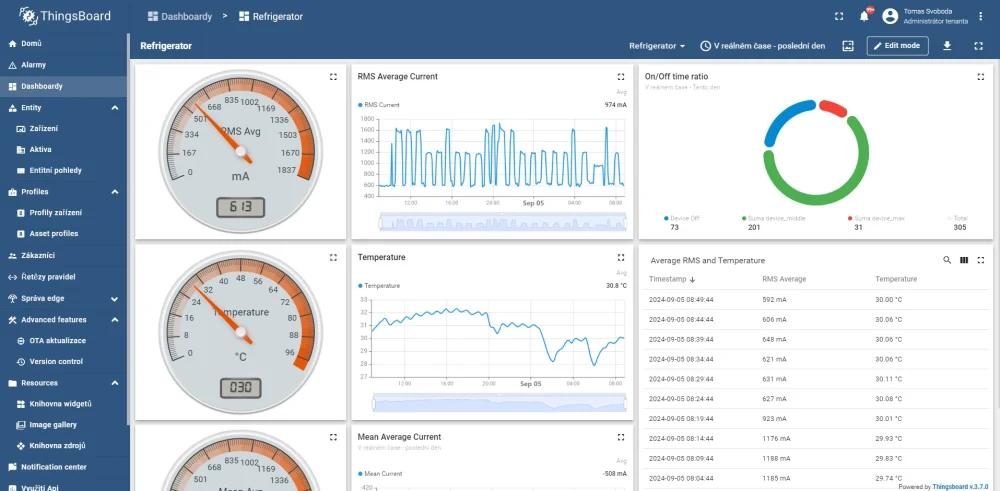This screenshot has height=491, width=1000.
Task: Open Knihovna zdrojů in sidebar
Action: 64,446
